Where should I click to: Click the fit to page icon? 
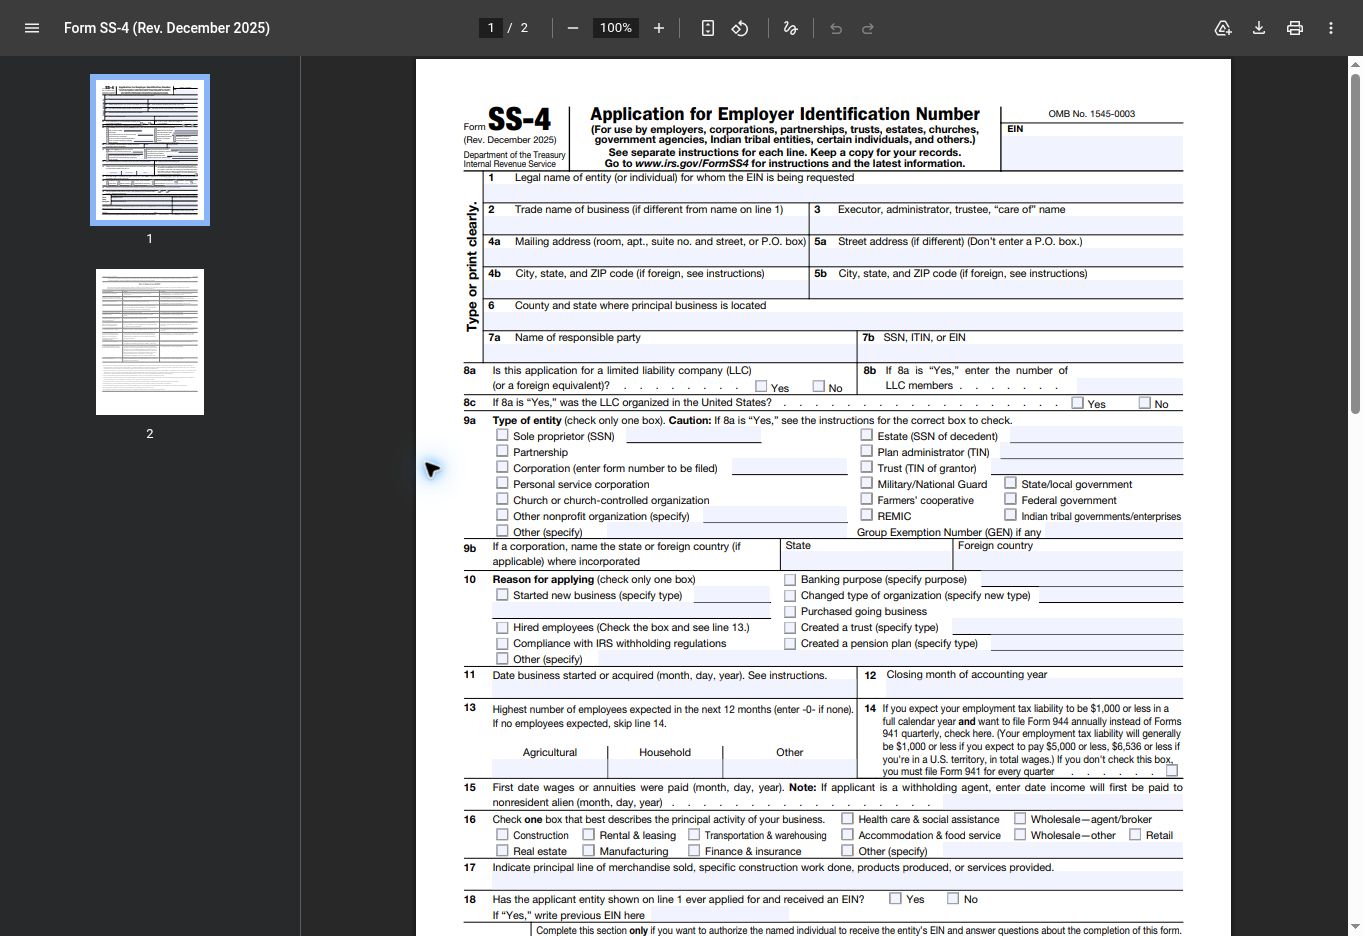(x=708, y=28)
